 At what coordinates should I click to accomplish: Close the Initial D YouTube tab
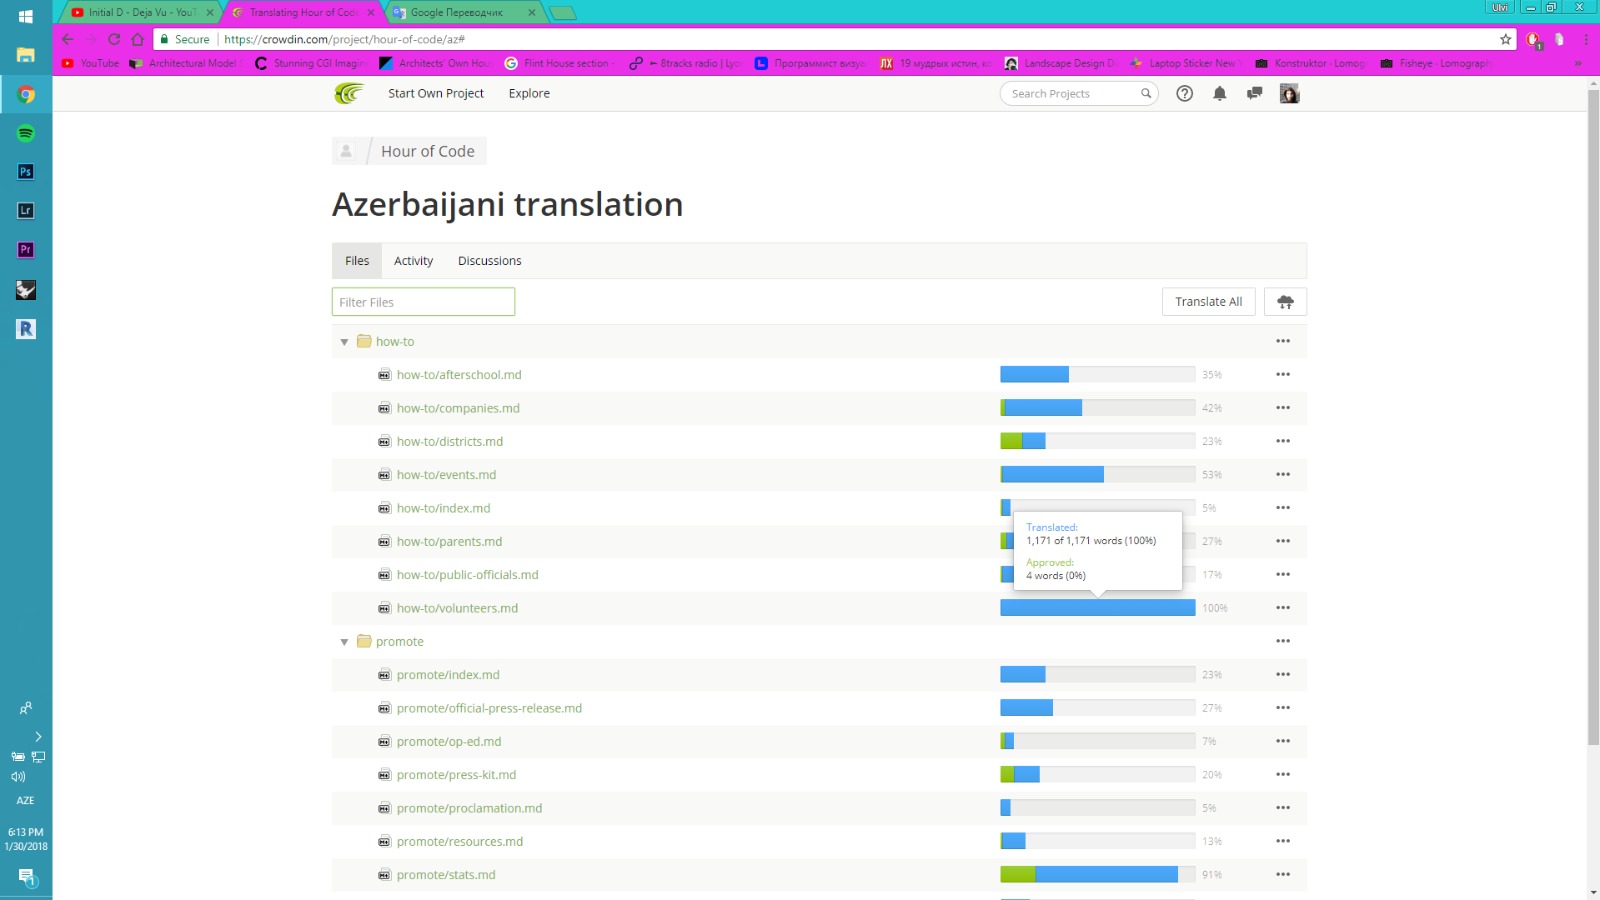pyautogui.click(x=210, y=12)
